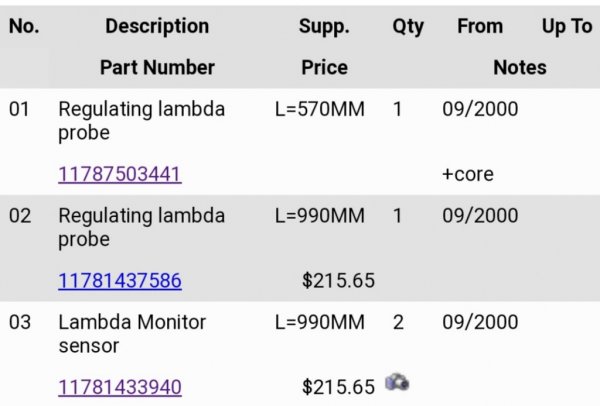Click the camera photo icon in row 03

(x=398, y=382)
